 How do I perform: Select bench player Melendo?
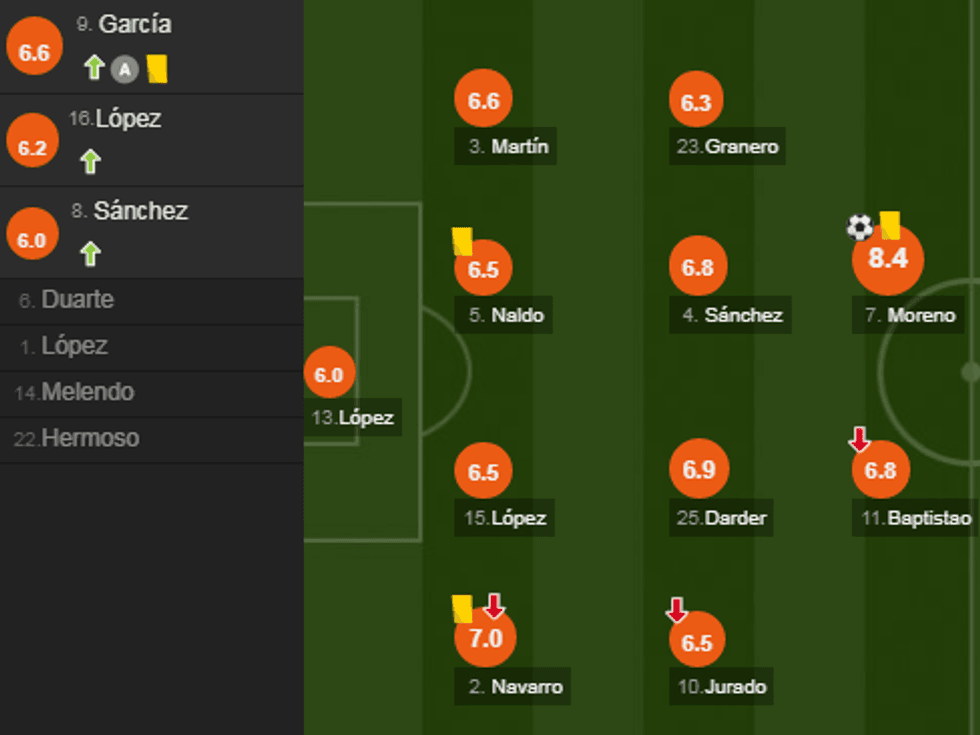pos(87,392)
